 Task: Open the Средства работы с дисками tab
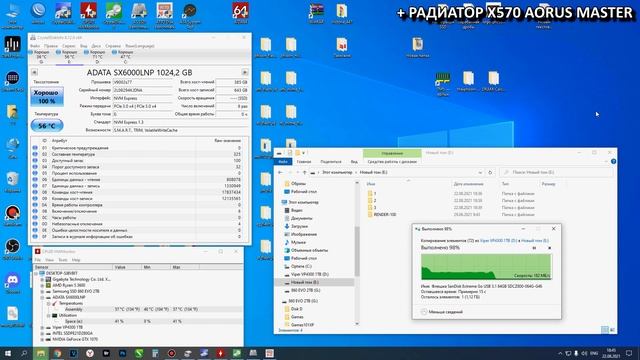(x=392, y=162)
